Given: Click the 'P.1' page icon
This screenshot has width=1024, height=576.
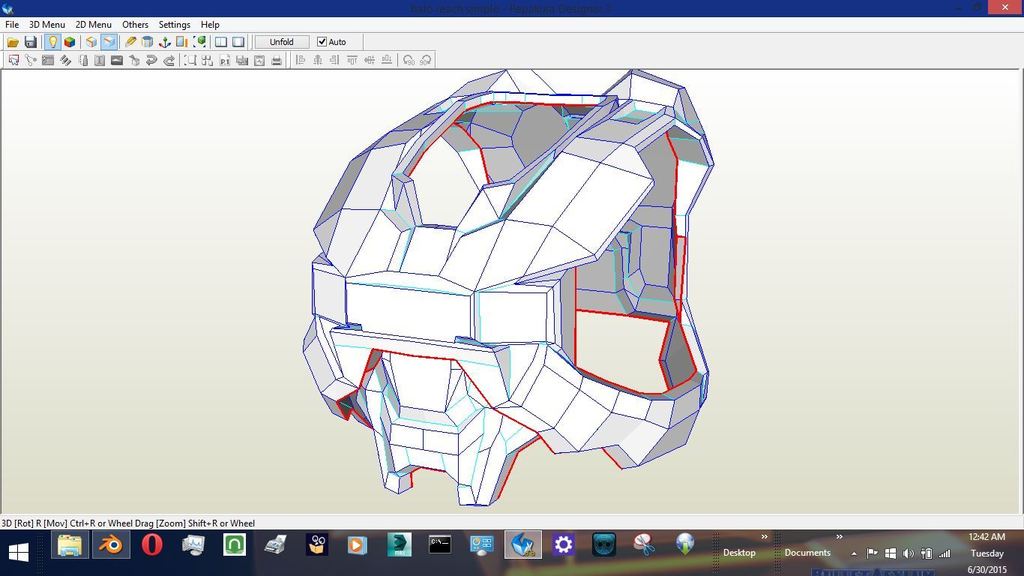Looking at the screenshot, I should [x=225, y=60].
